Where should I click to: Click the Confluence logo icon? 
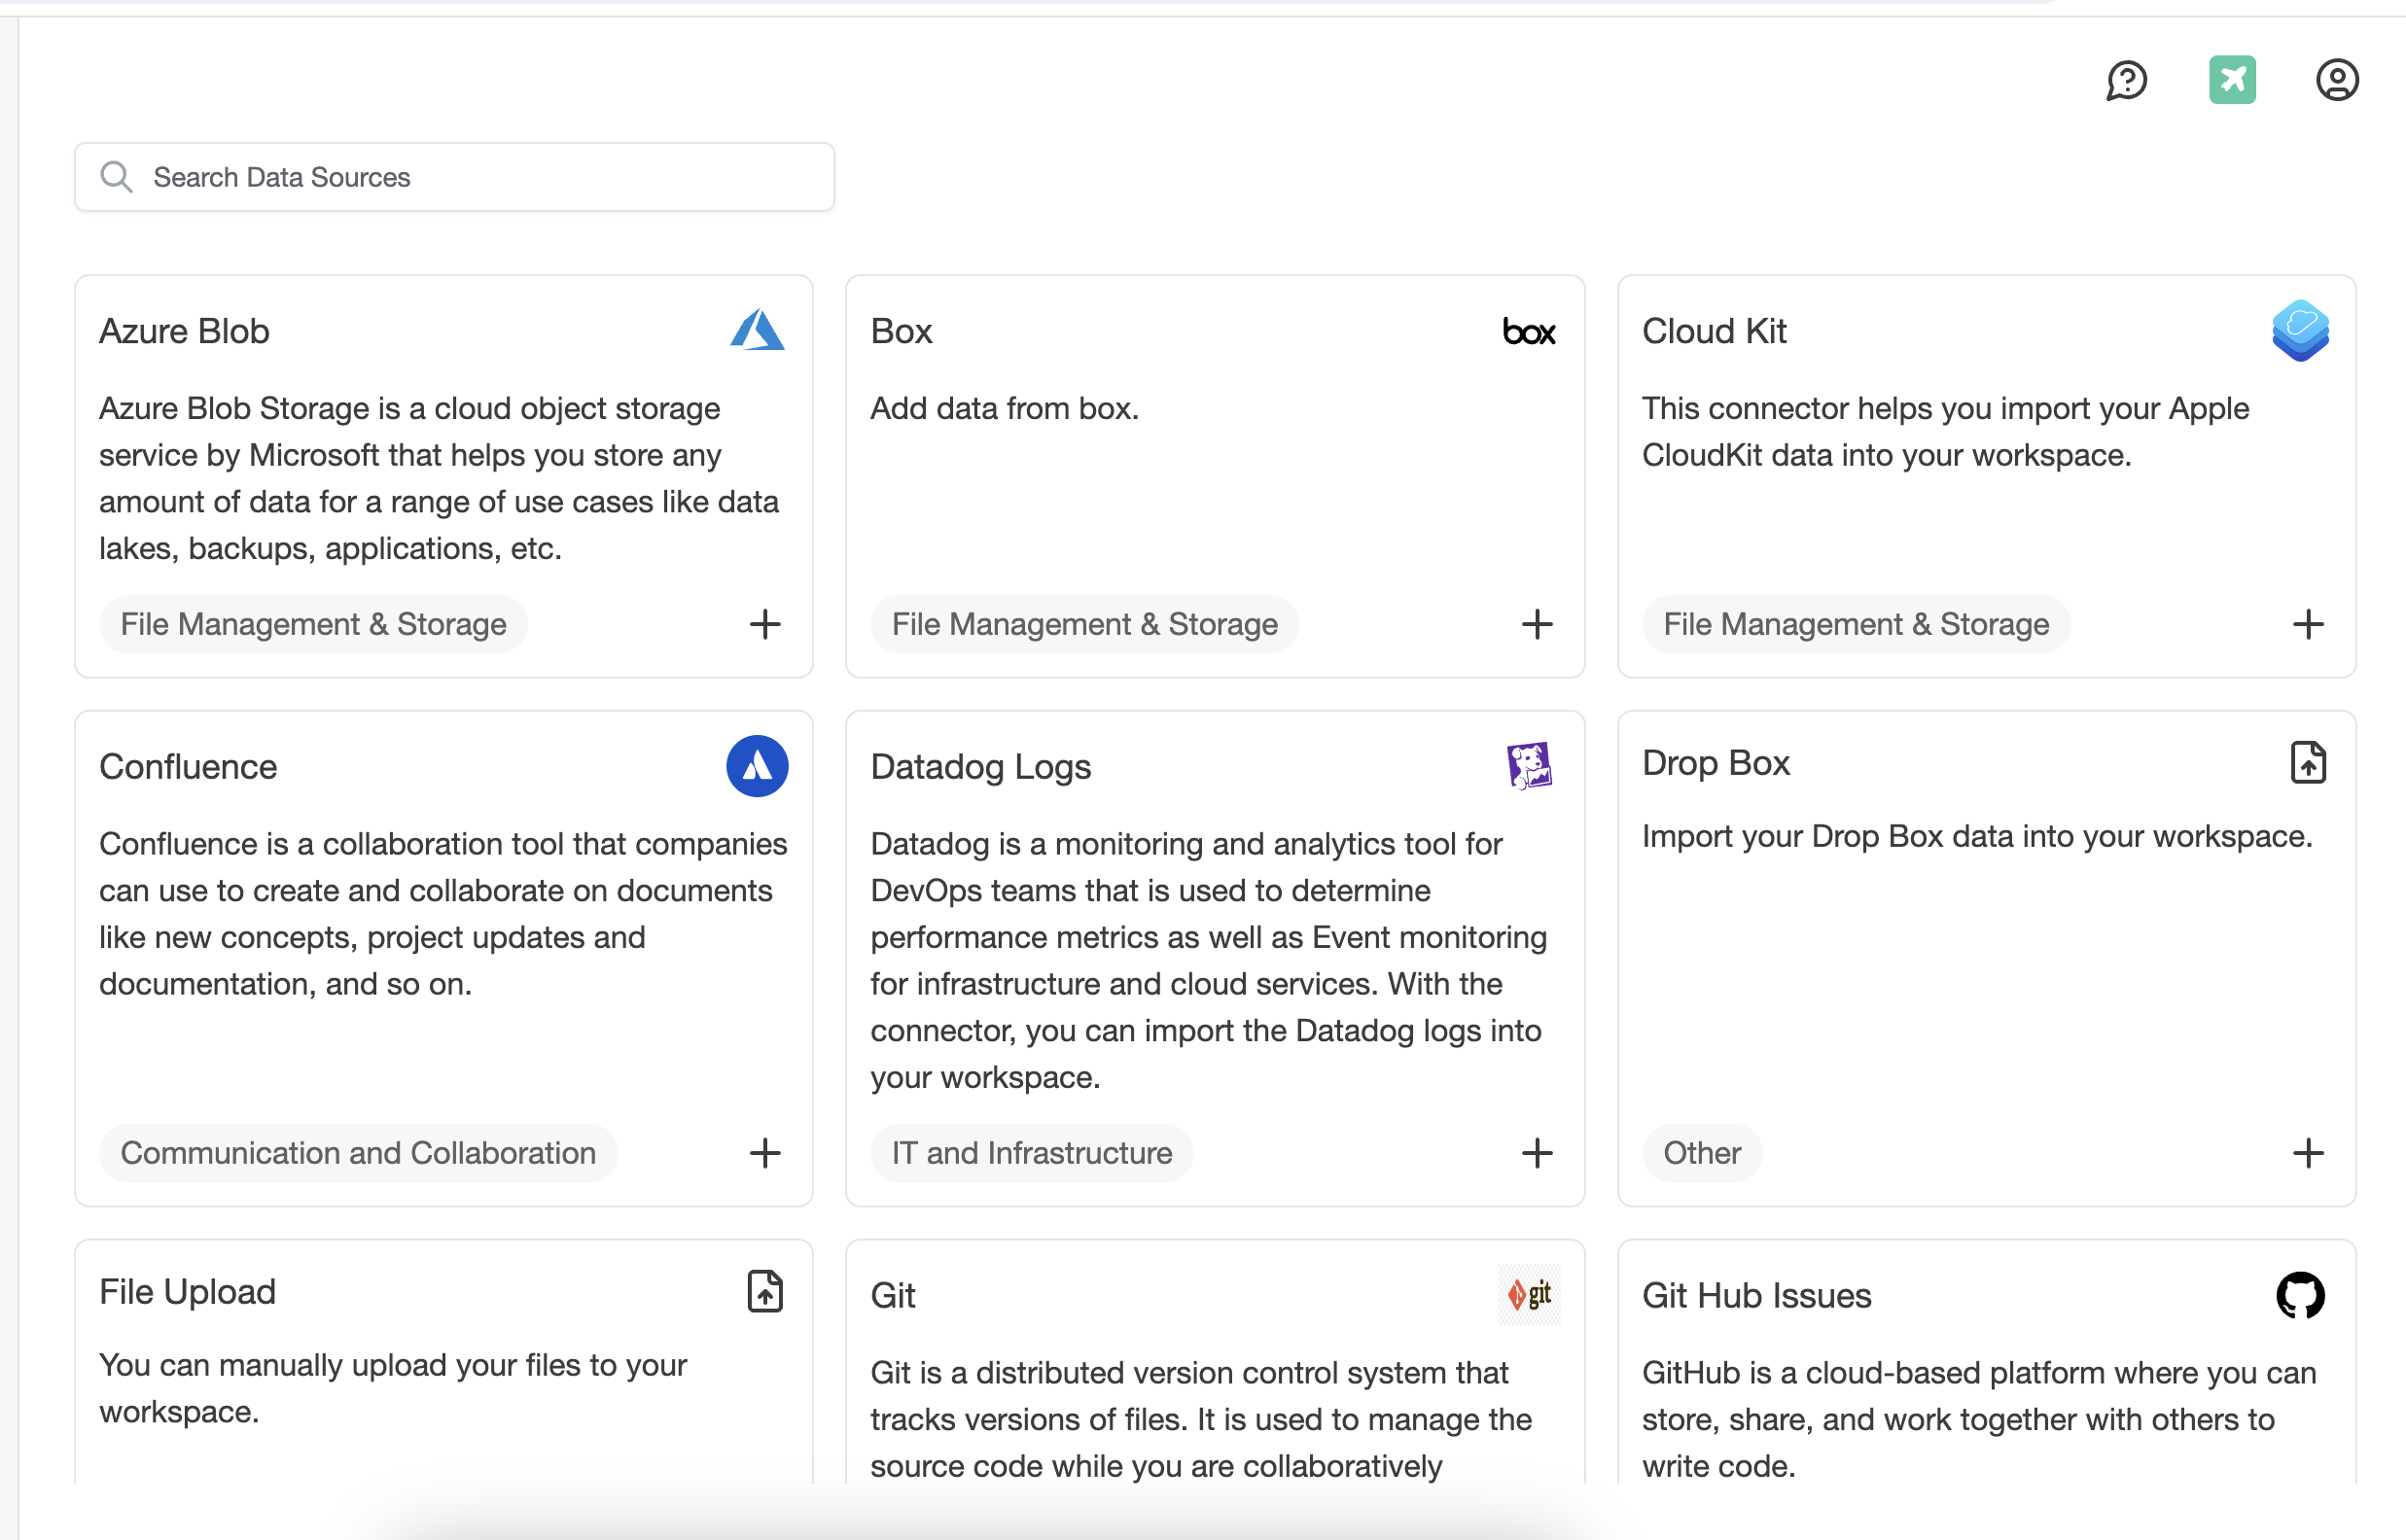pos(757,766)
